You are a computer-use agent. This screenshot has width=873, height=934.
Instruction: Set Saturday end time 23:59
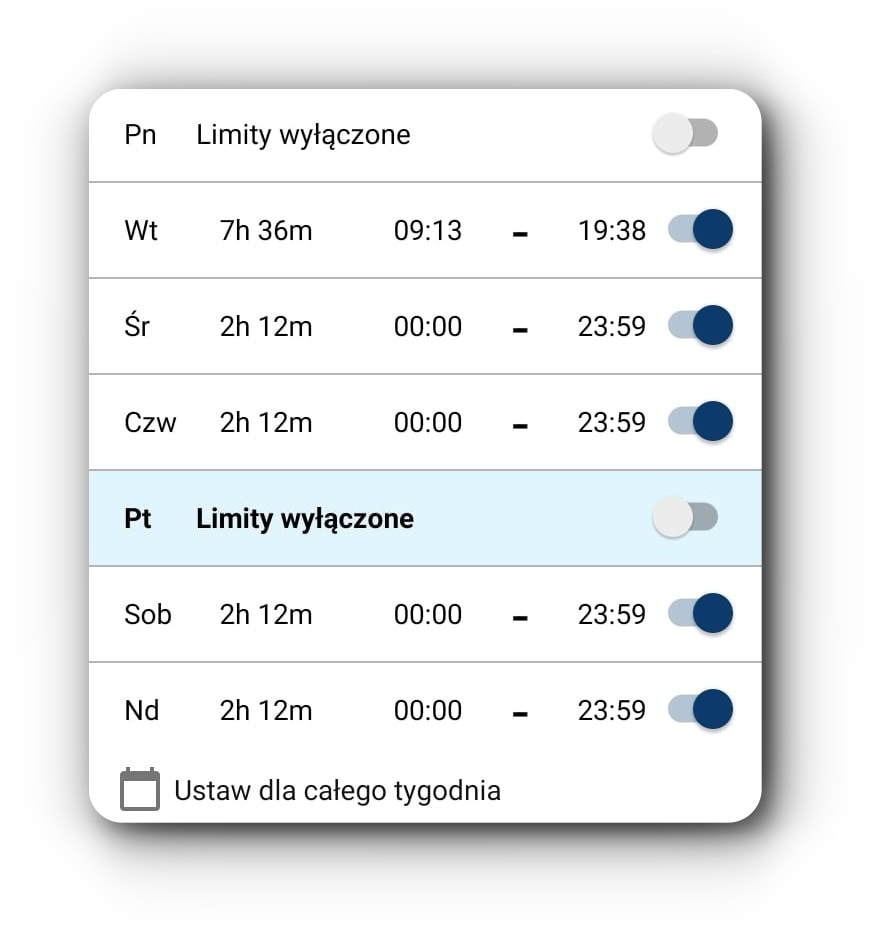tap(612, 614)
